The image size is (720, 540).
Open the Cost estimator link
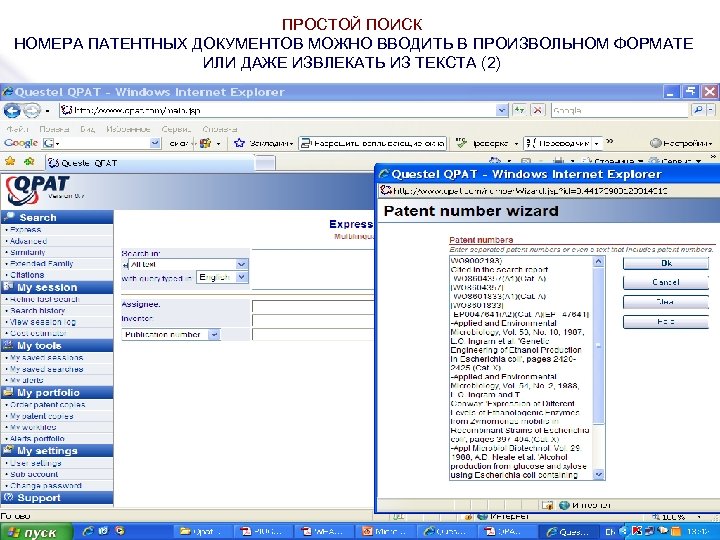39,333
